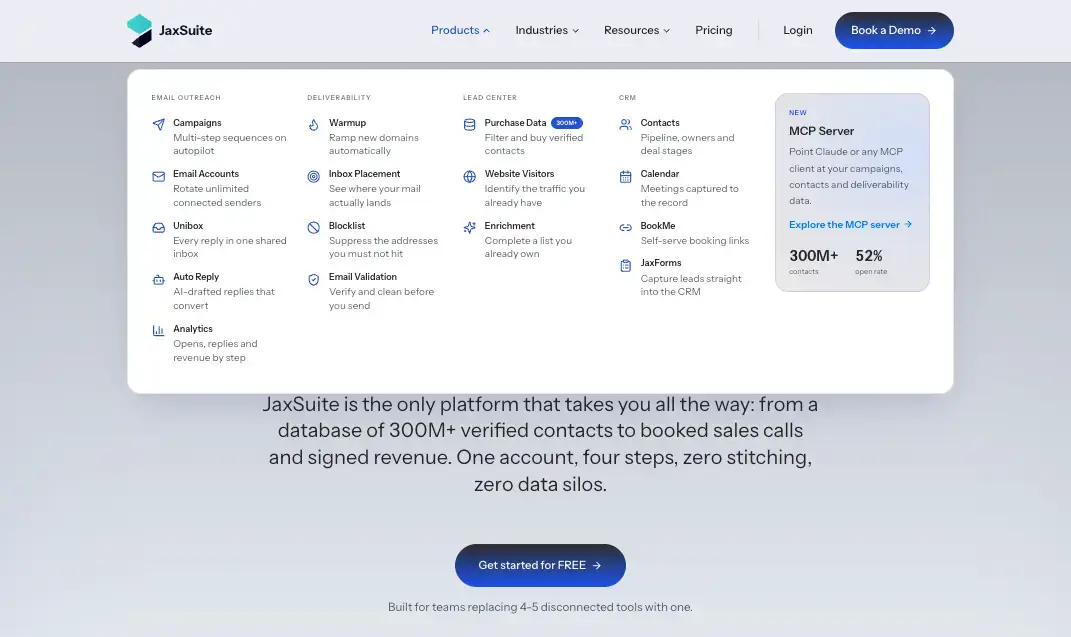
Task: Select the Email Accounts menu entry
Action: (220, 188)
